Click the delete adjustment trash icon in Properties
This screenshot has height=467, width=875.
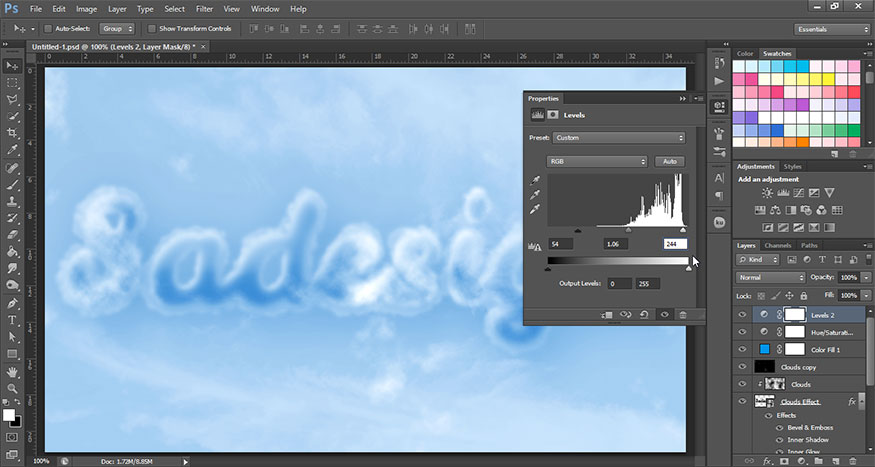pos(683,314)
